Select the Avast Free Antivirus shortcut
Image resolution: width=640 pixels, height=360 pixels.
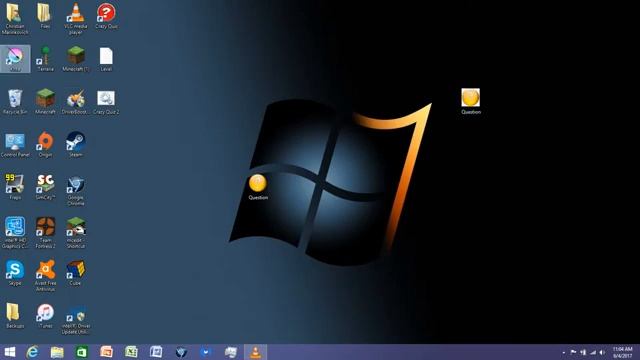point(45,276)
